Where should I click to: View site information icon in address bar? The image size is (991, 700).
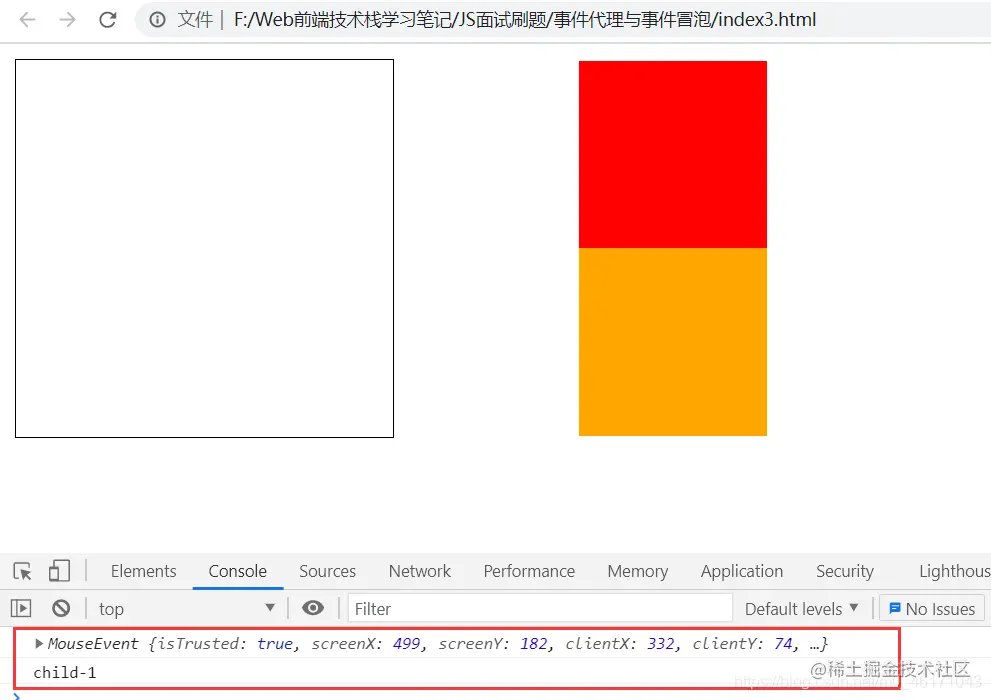click(x=157, y=20)
